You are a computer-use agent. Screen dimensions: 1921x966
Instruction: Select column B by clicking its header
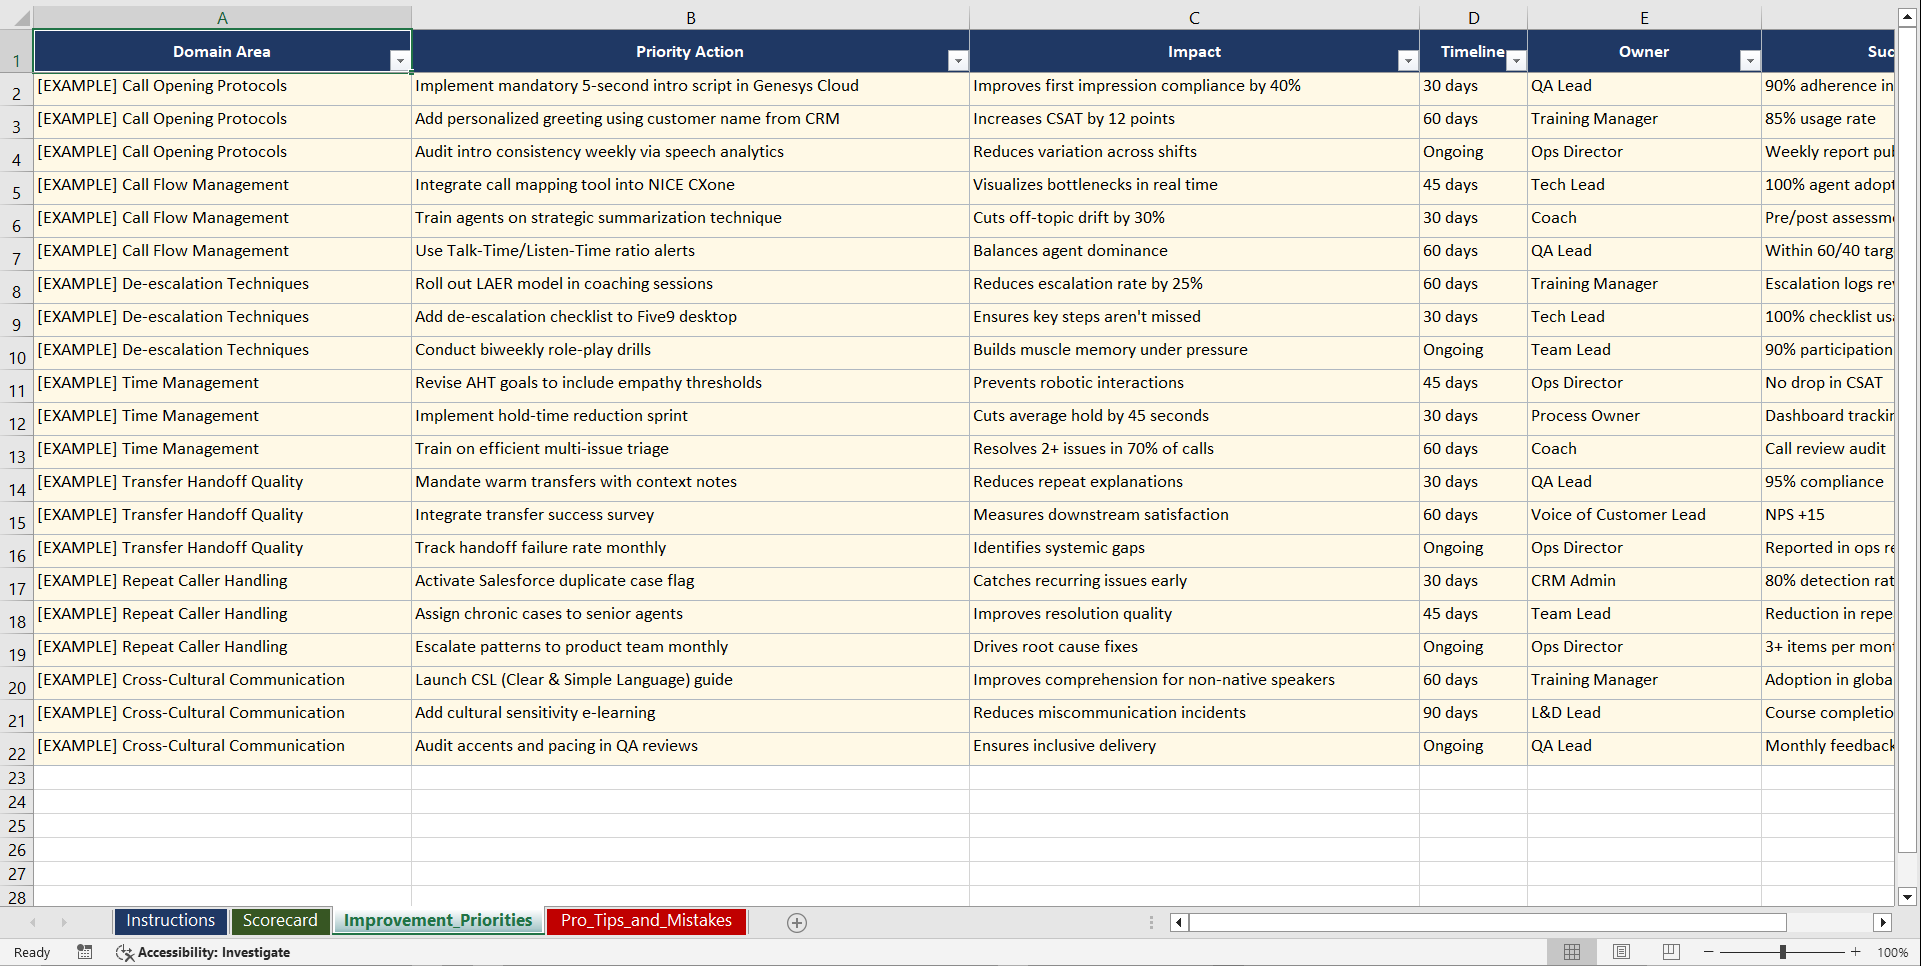point(691,17)
